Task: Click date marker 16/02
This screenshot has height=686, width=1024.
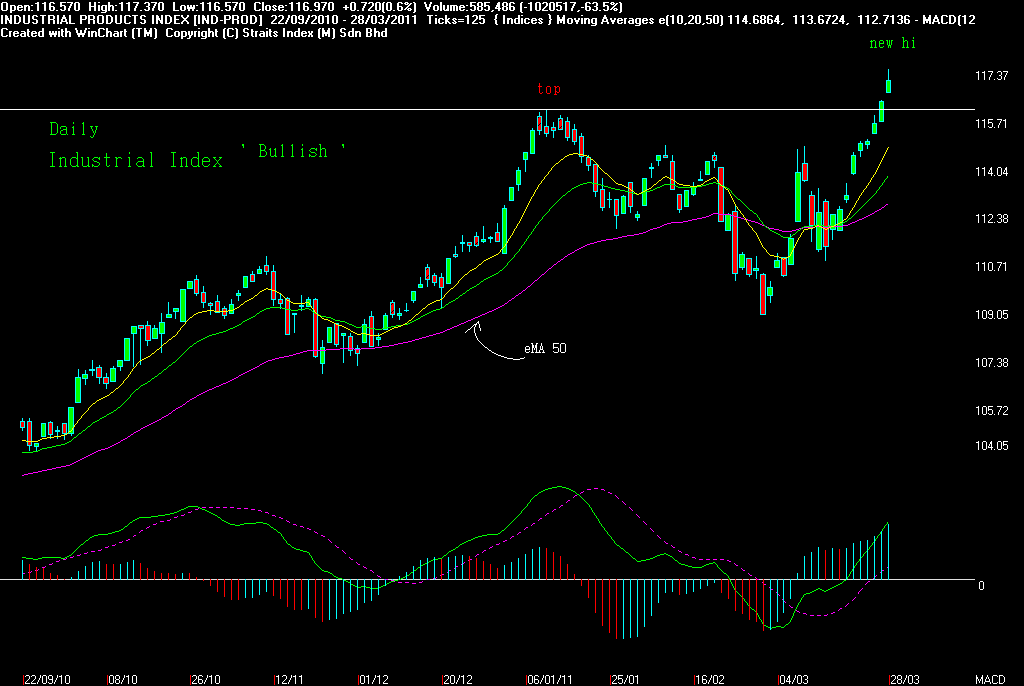Action: (x=709, y=679)
